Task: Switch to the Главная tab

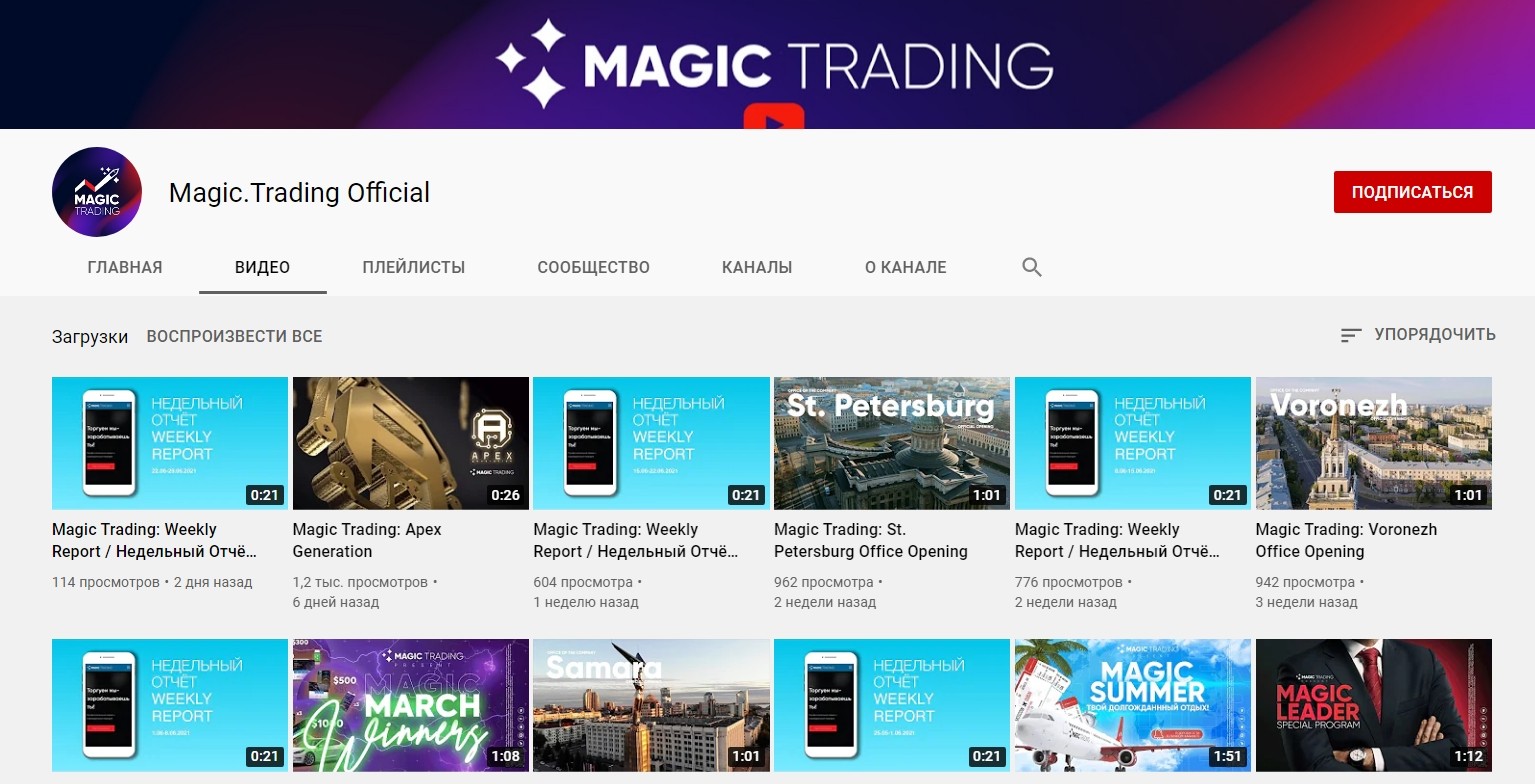Action: click(125, 267)
